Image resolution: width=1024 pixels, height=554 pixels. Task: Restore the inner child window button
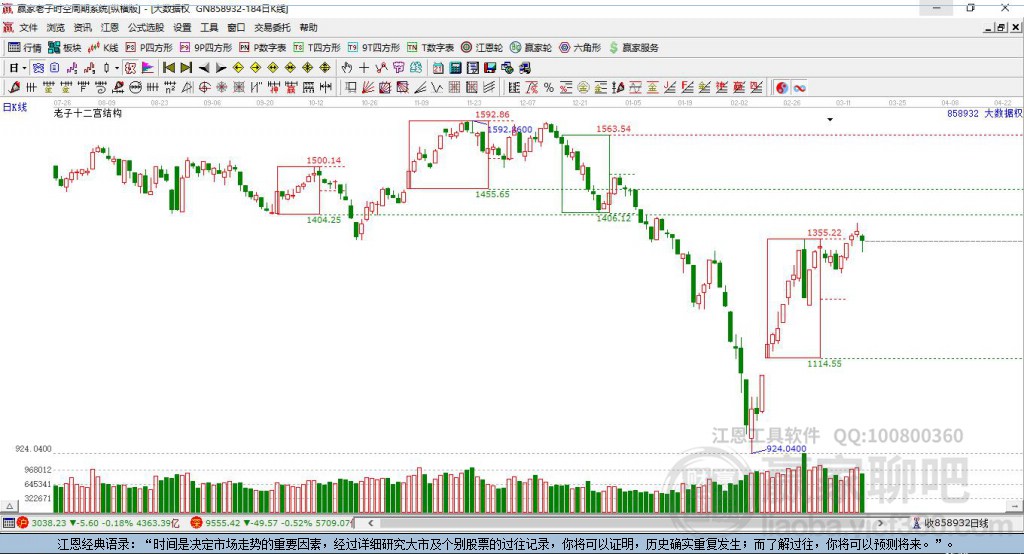pos(1001,27)
